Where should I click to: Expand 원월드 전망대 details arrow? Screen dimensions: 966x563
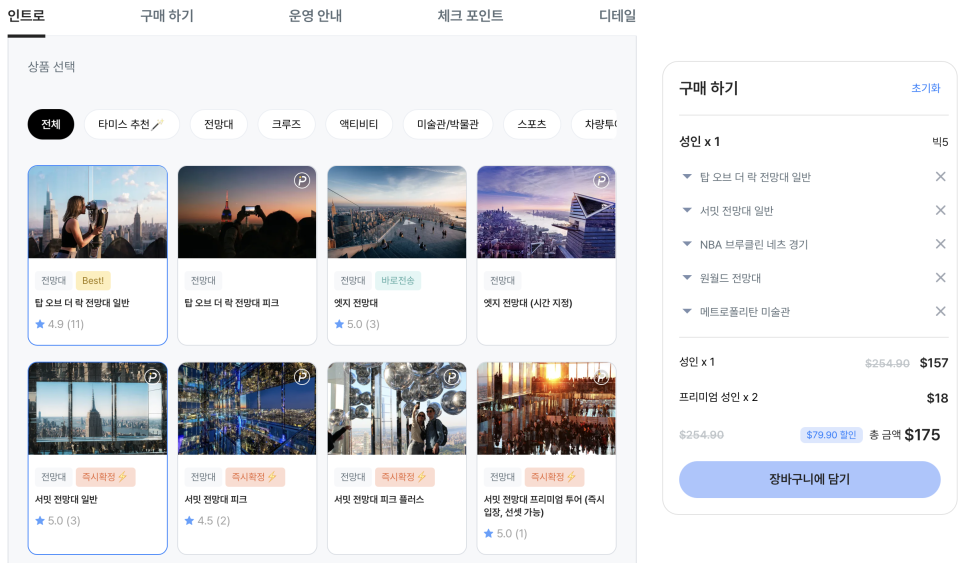[x=687, y=278]
